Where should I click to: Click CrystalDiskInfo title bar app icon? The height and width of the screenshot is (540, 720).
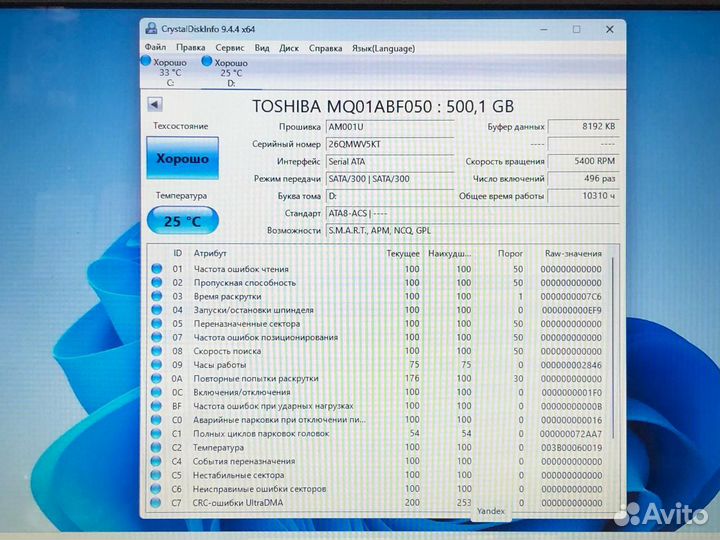(151, 28)
